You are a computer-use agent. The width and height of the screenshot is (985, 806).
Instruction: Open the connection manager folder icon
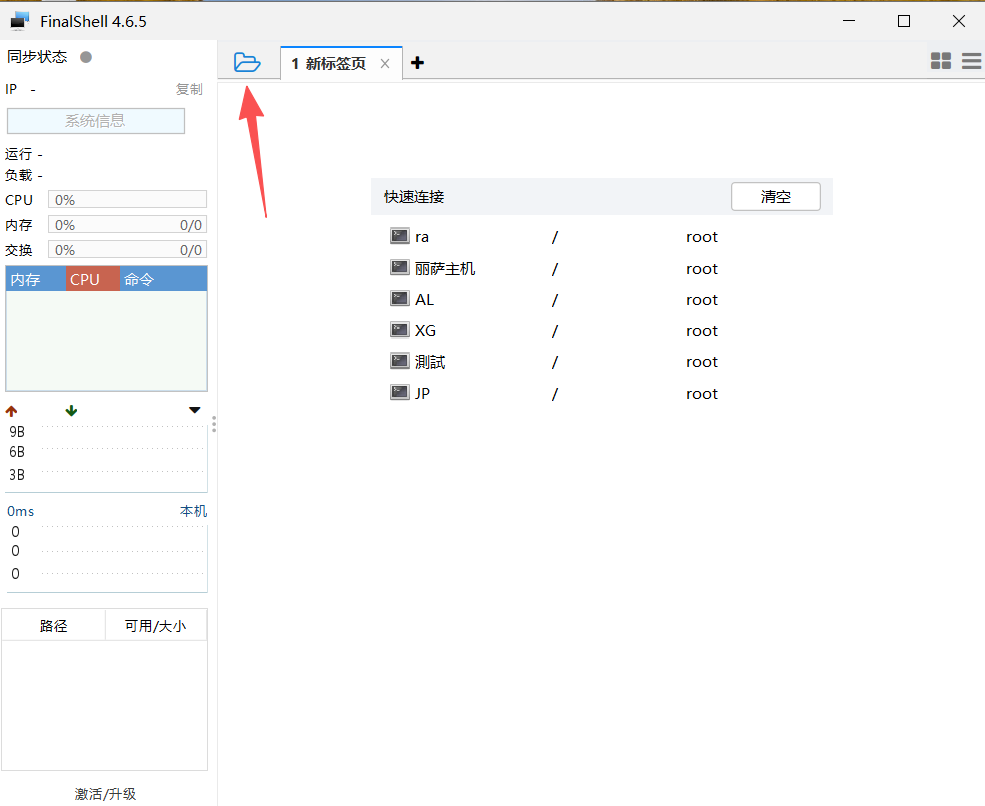pyautogui.click(x=247, y=62)
